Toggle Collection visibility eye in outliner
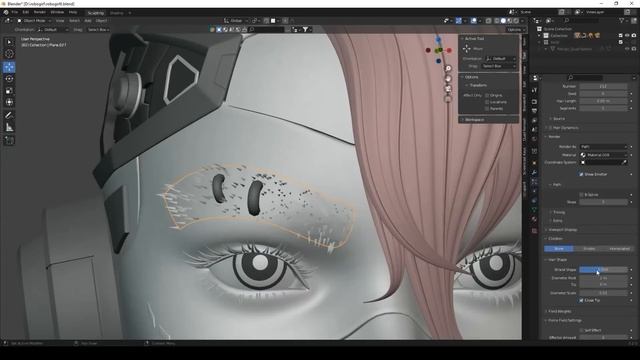This screenshot has width=640, height=360. tap(627, 36)
